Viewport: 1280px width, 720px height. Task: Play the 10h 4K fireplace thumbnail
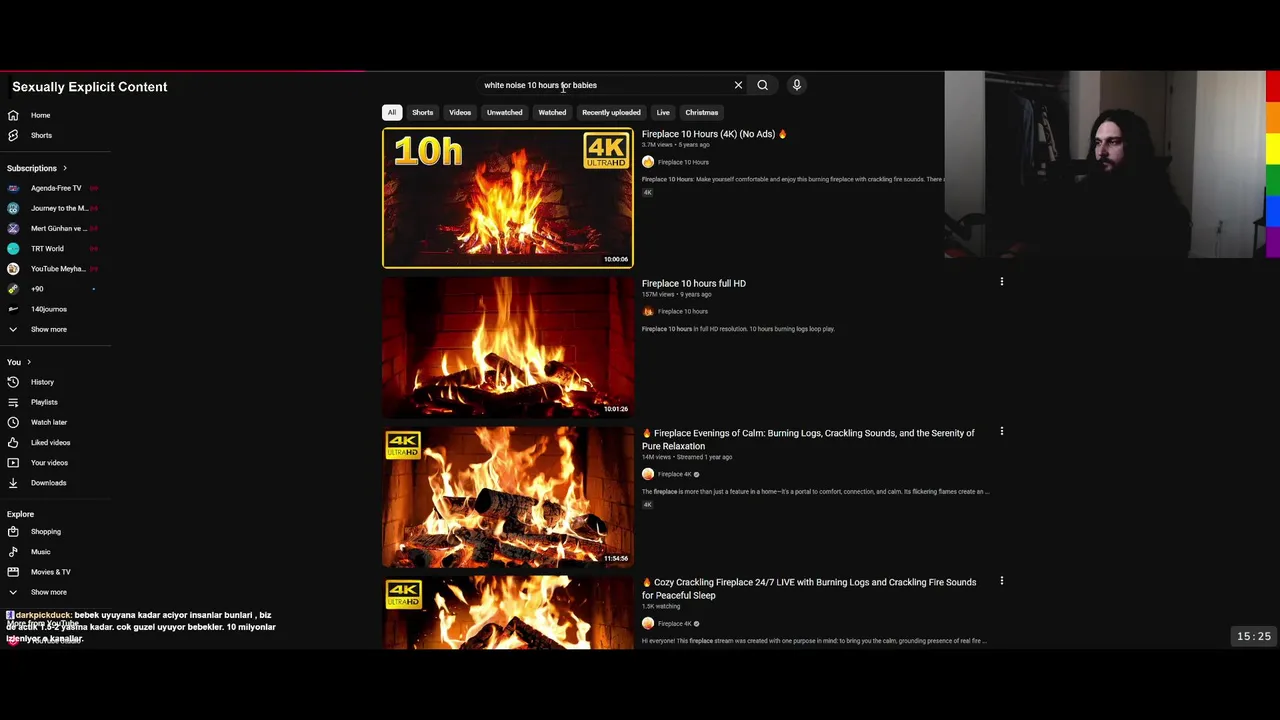point(508,198)
